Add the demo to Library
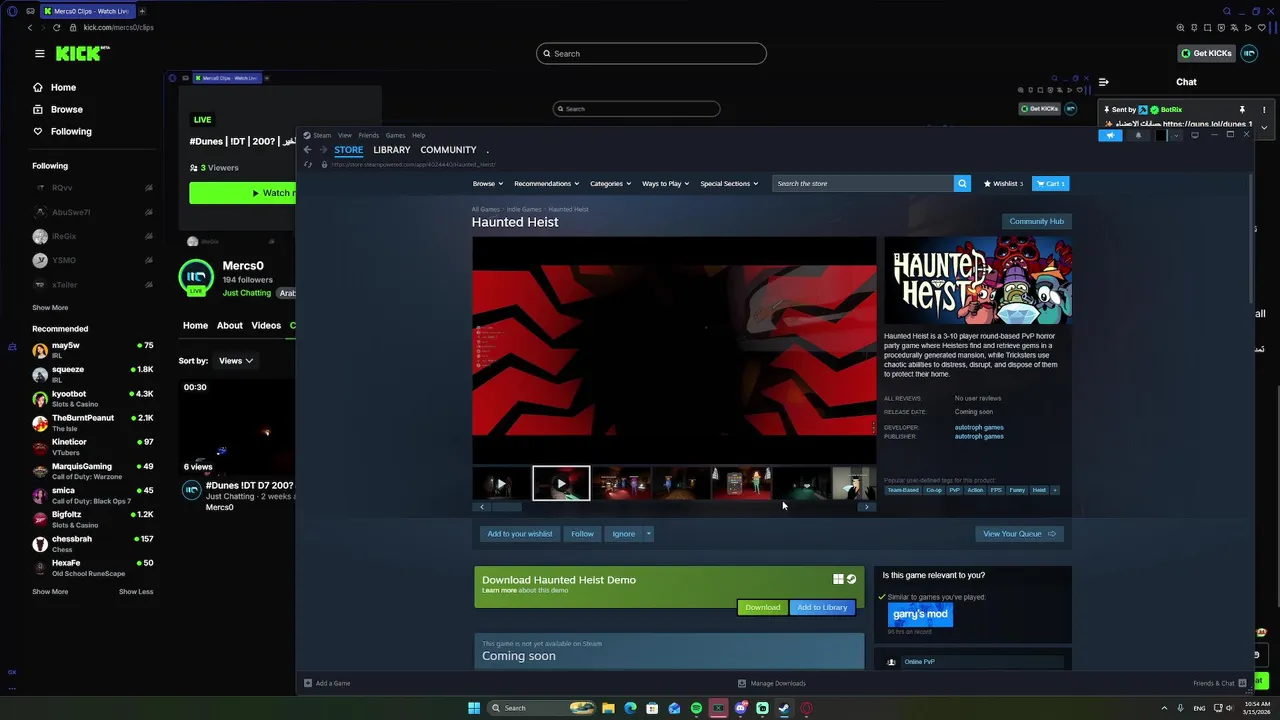Image resolution: width=1280 pixels, height=720 pixels. click(822, 607)
